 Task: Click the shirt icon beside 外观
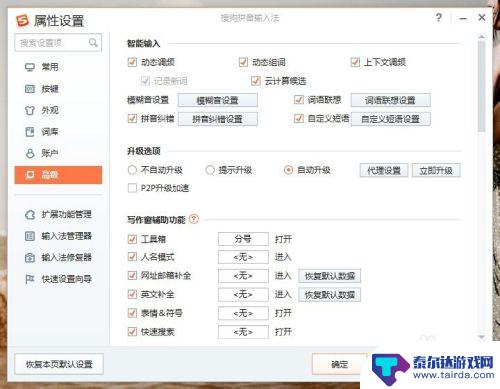[x=30, y=110]
